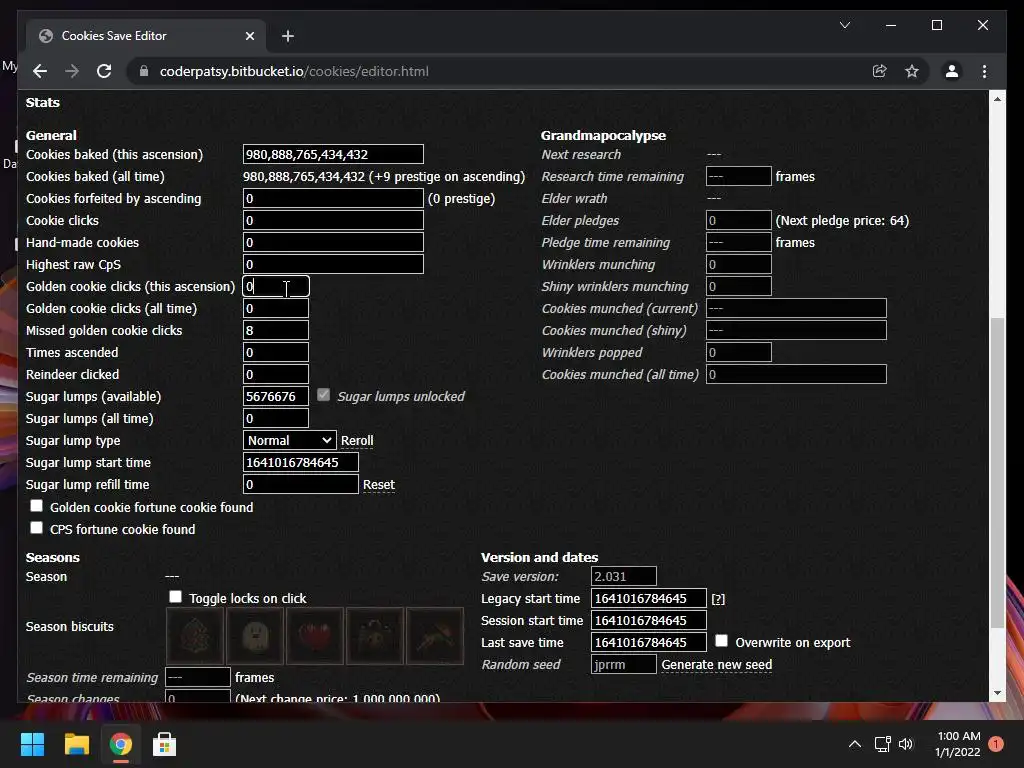
Task: Click the browser back arrow
Action: pyautogui.click(x=40, y=71)
